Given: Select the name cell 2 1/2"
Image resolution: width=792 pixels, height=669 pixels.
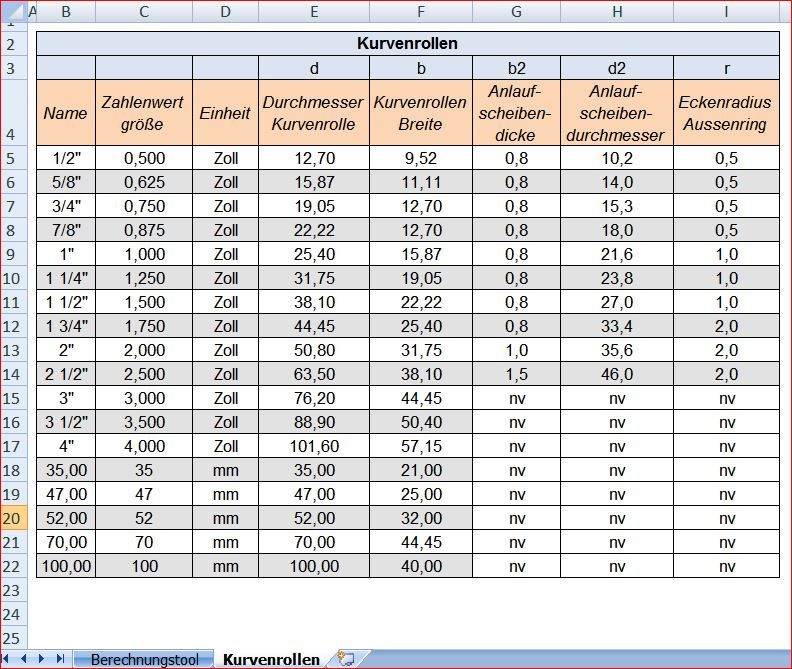Looking at the screenshot, I should pyautogui.click(x=66, y=374).
